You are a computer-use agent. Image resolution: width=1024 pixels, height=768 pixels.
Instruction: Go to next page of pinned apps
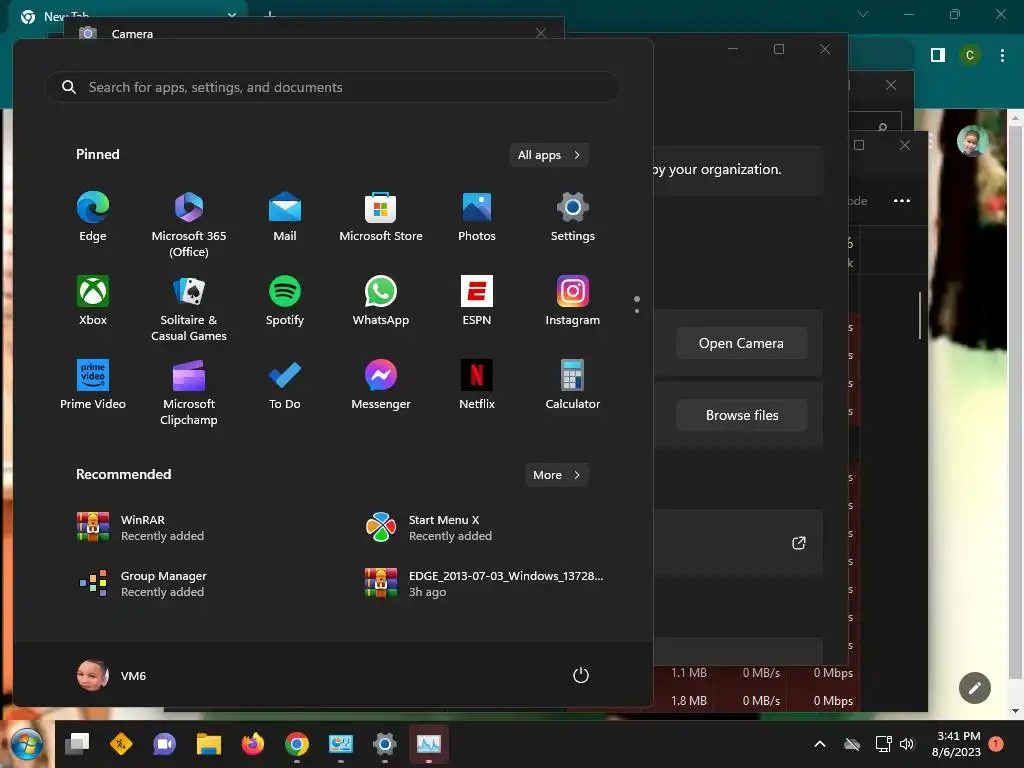click(637, 311)
